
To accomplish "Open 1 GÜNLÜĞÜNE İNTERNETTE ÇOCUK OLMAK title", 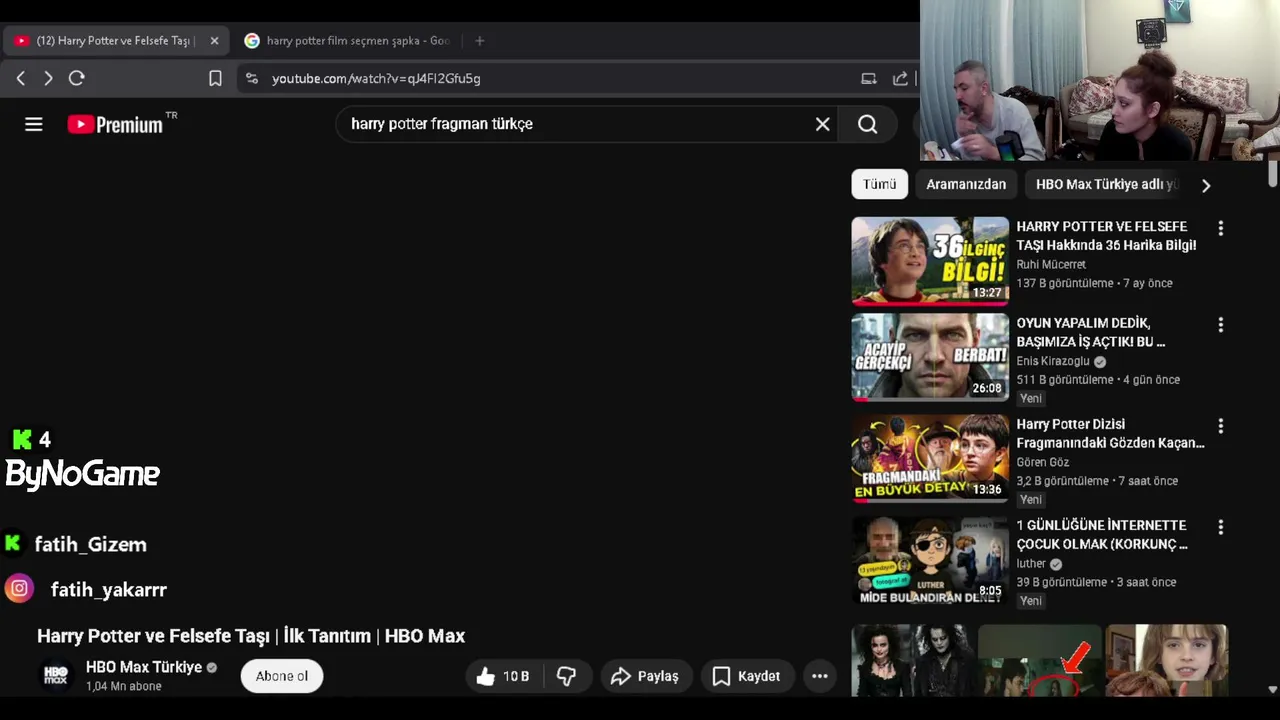I will pos(1102,535).
